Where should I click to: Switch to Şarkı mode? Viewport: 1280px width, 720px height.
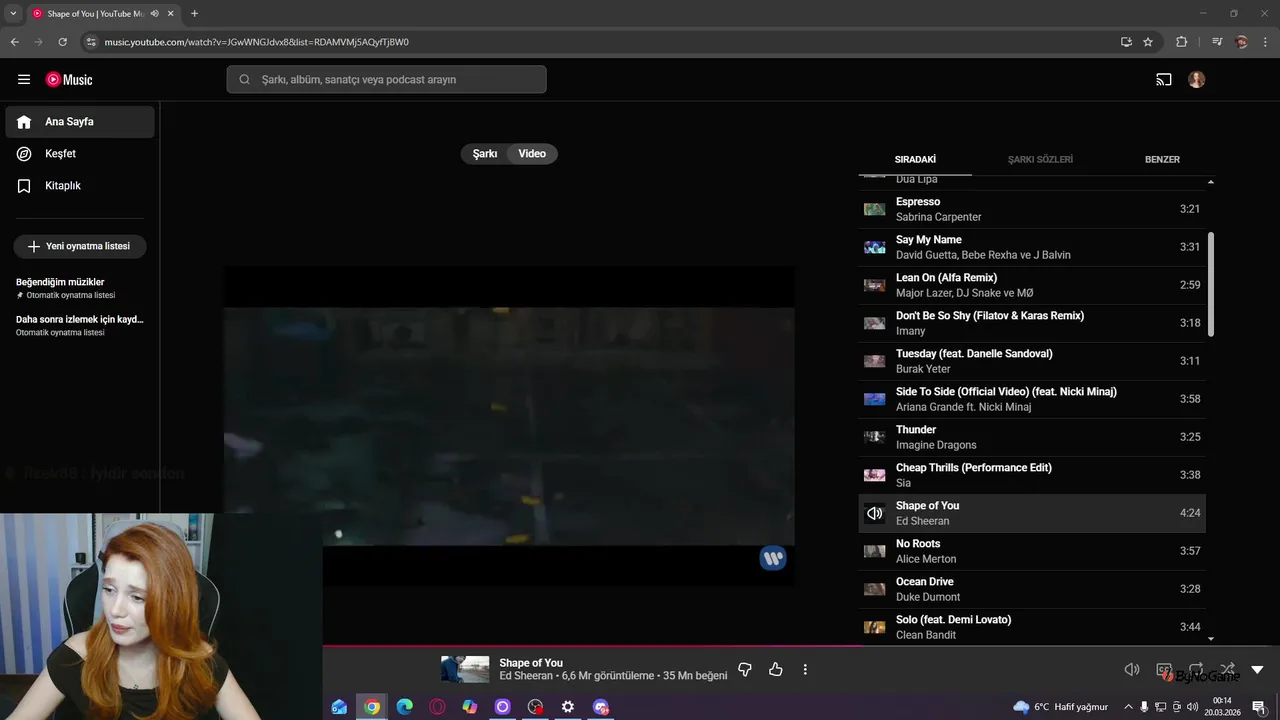485,154
